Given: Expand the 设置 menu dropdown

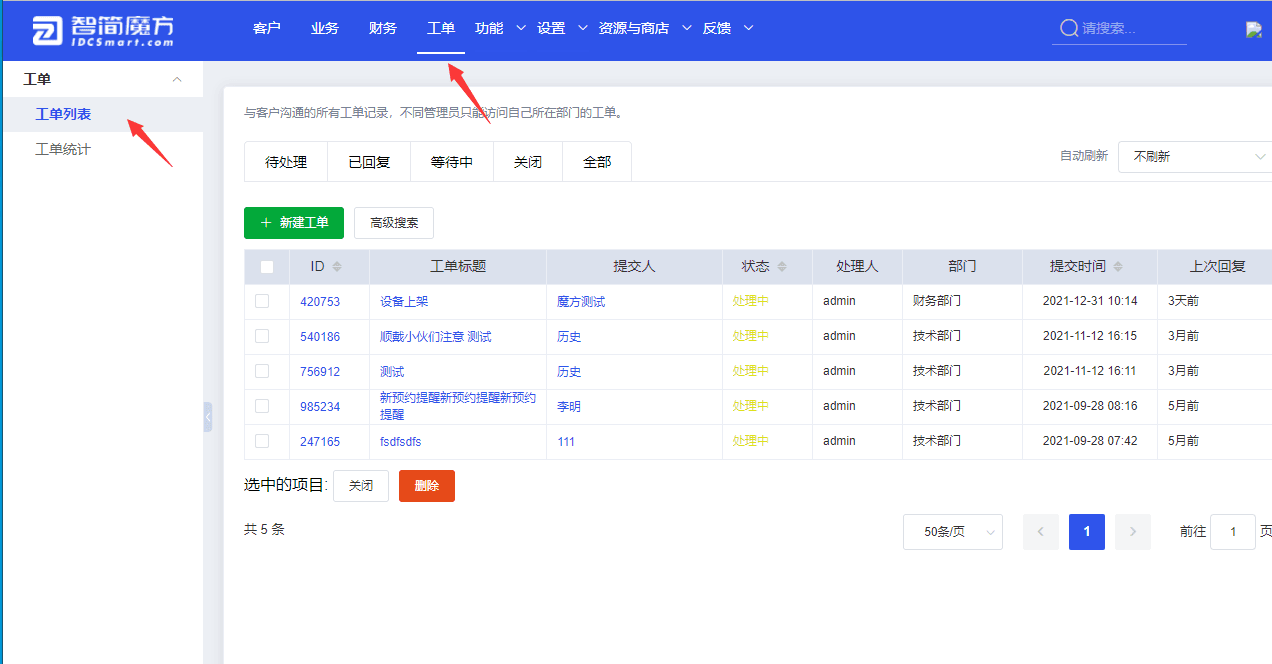Looking at the screenshot, I should pyautogui.click(x=583, y=28).
